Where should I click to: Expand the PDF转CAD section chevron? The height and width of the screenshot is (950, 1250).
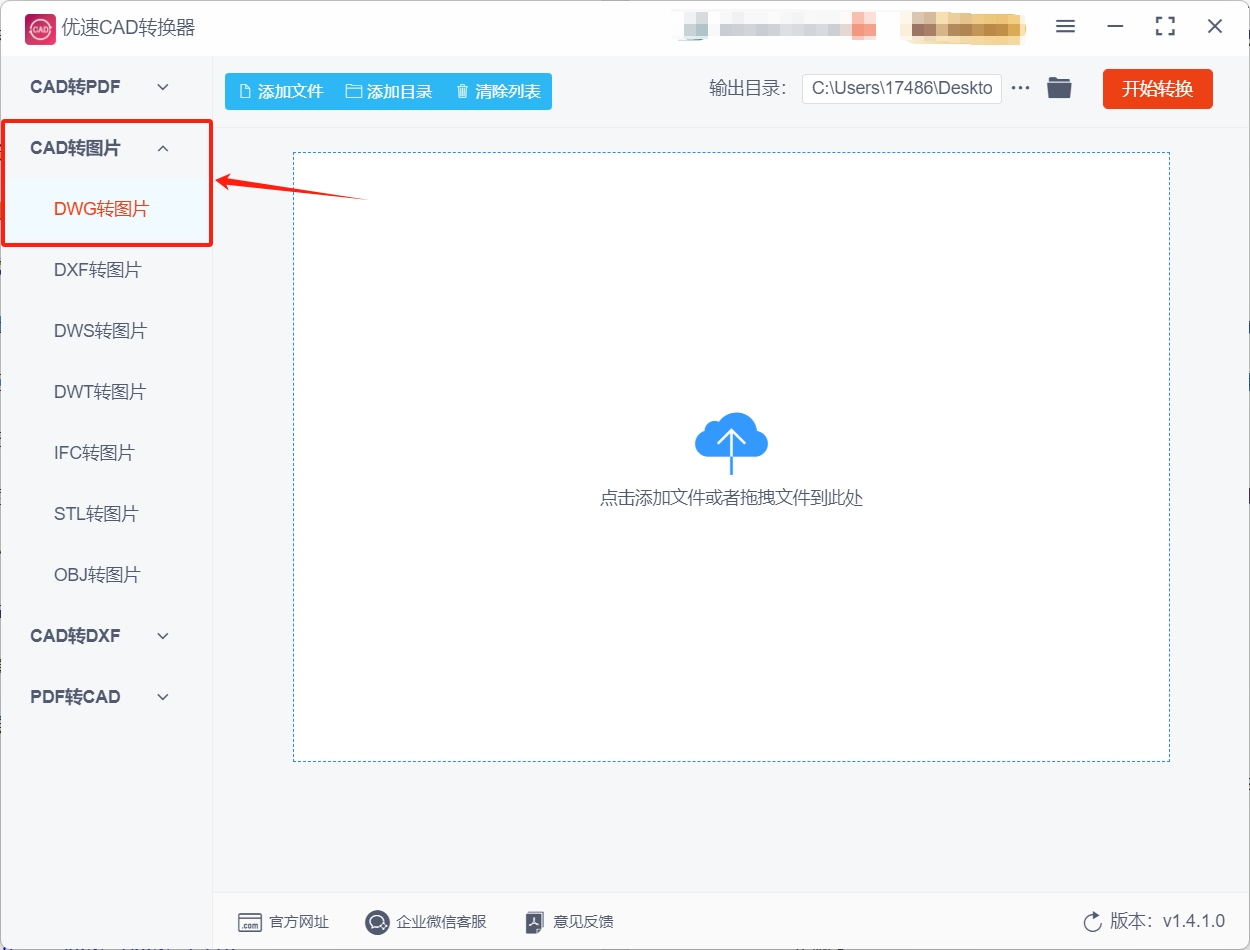point(163,697)
